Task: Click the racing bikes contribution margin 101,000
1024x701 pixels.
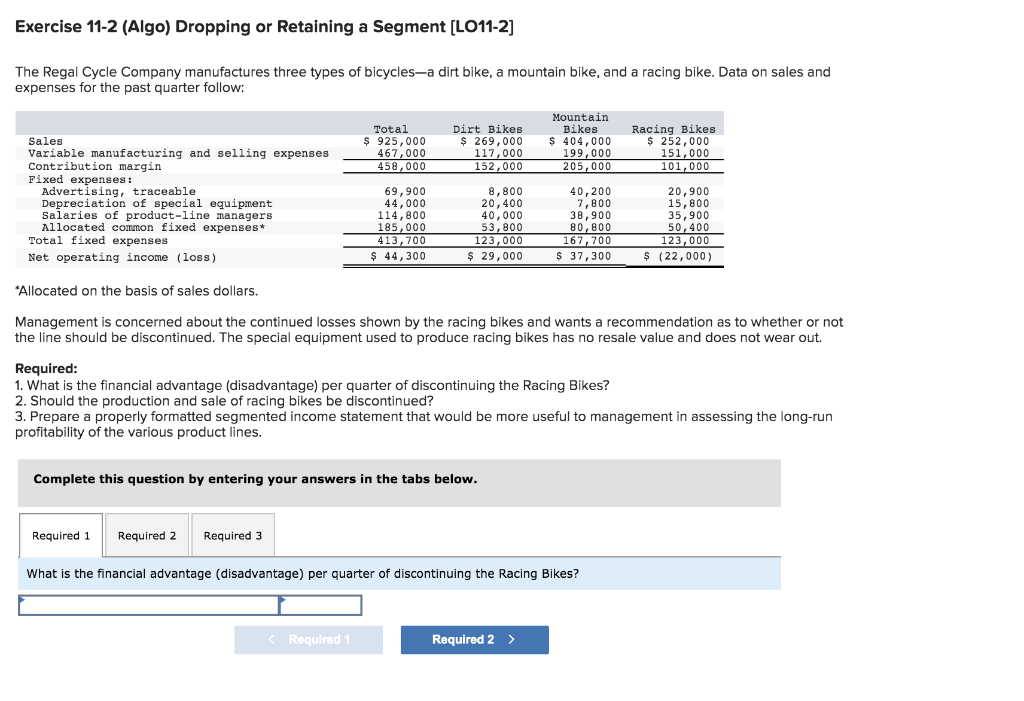Action: [684, 166]
